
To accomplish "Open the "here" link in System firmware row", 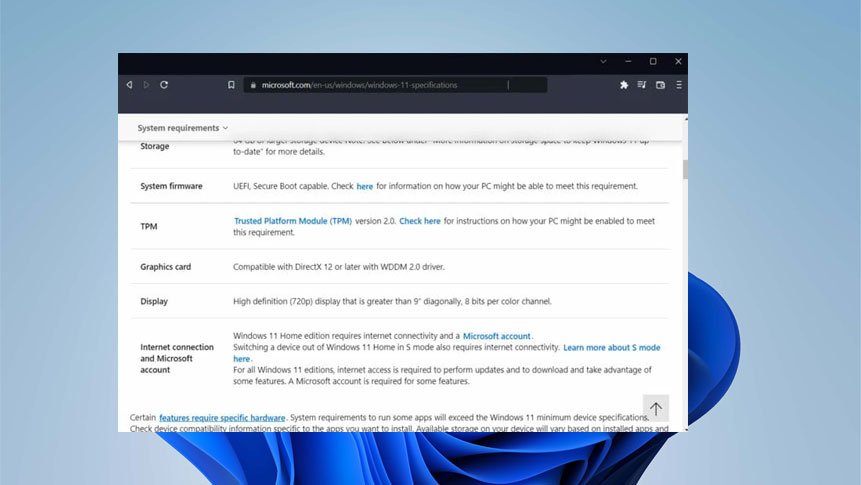I will pos(365,186).
